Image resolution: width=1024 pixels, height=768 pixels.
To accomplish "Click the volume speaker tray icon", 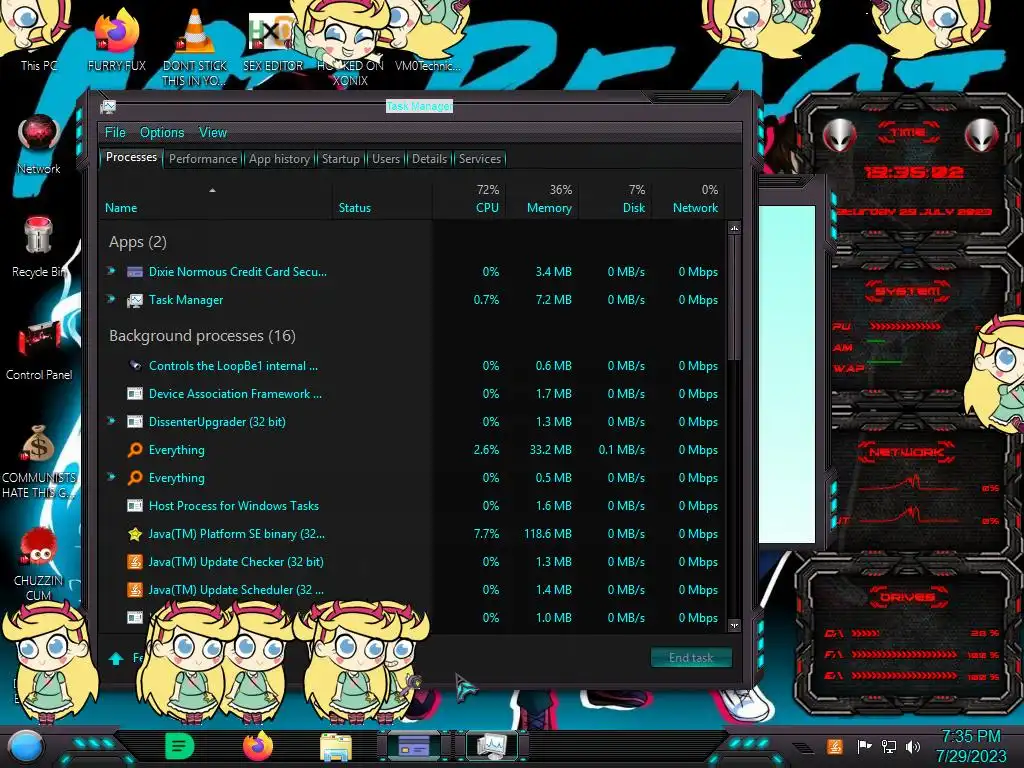I will click(x=913, y=746).
